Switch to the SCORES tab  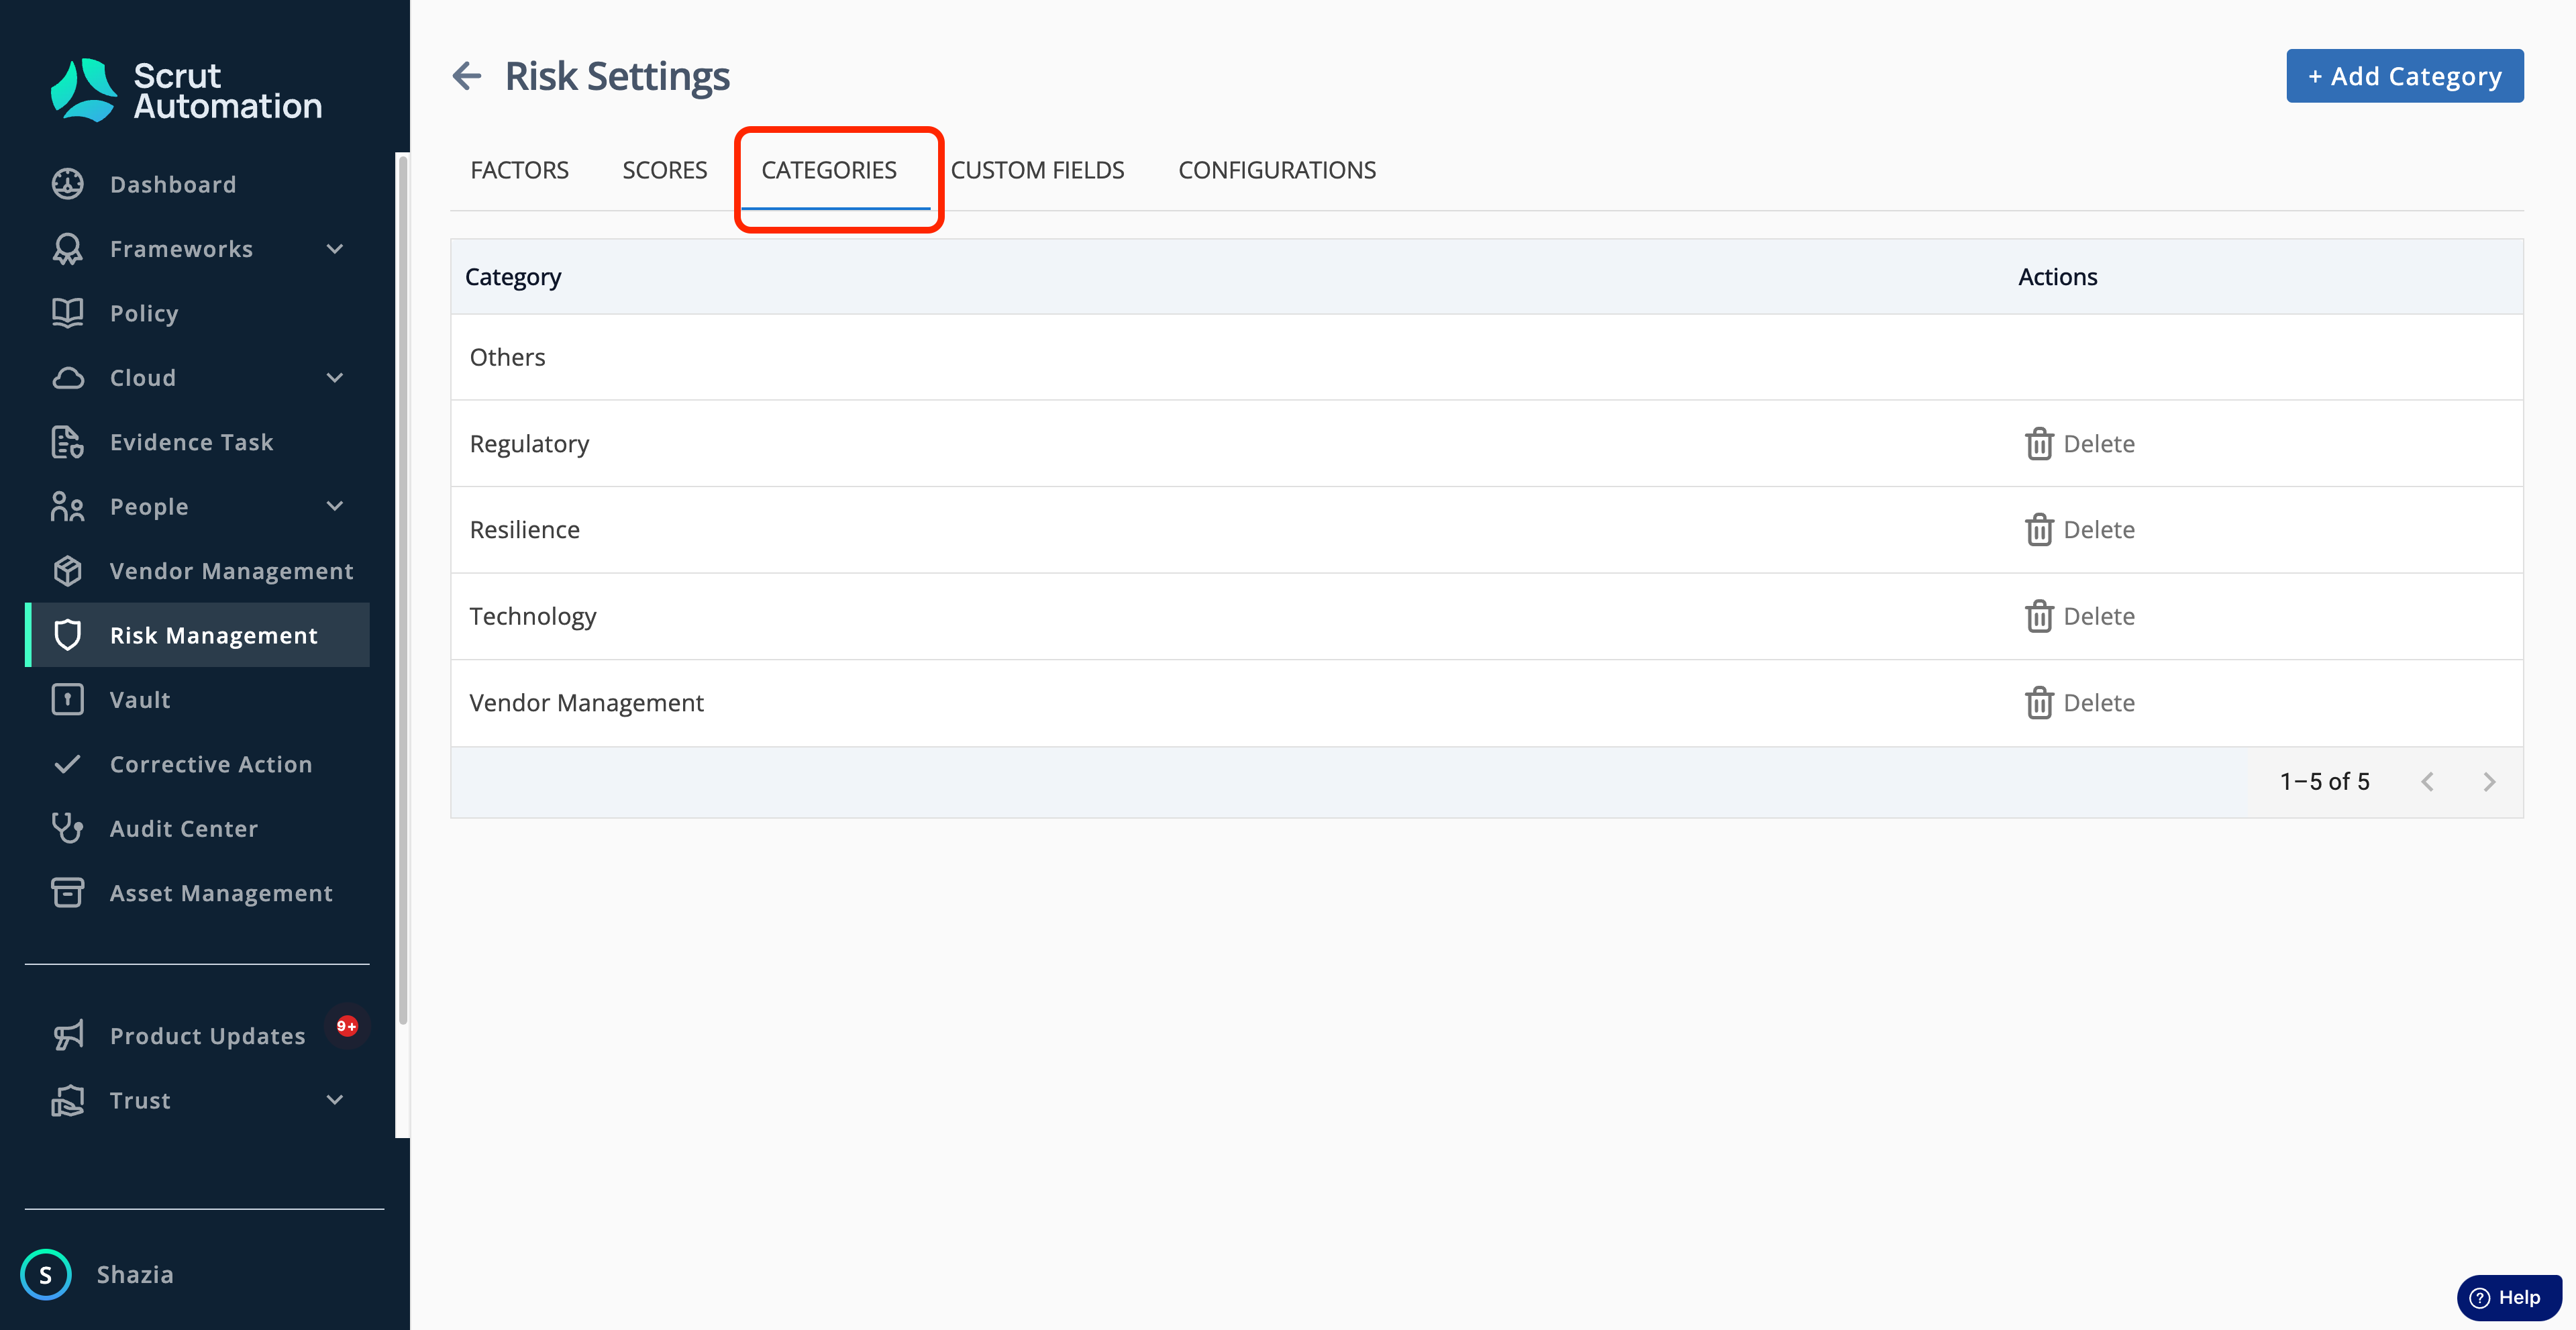coord(664,170)
